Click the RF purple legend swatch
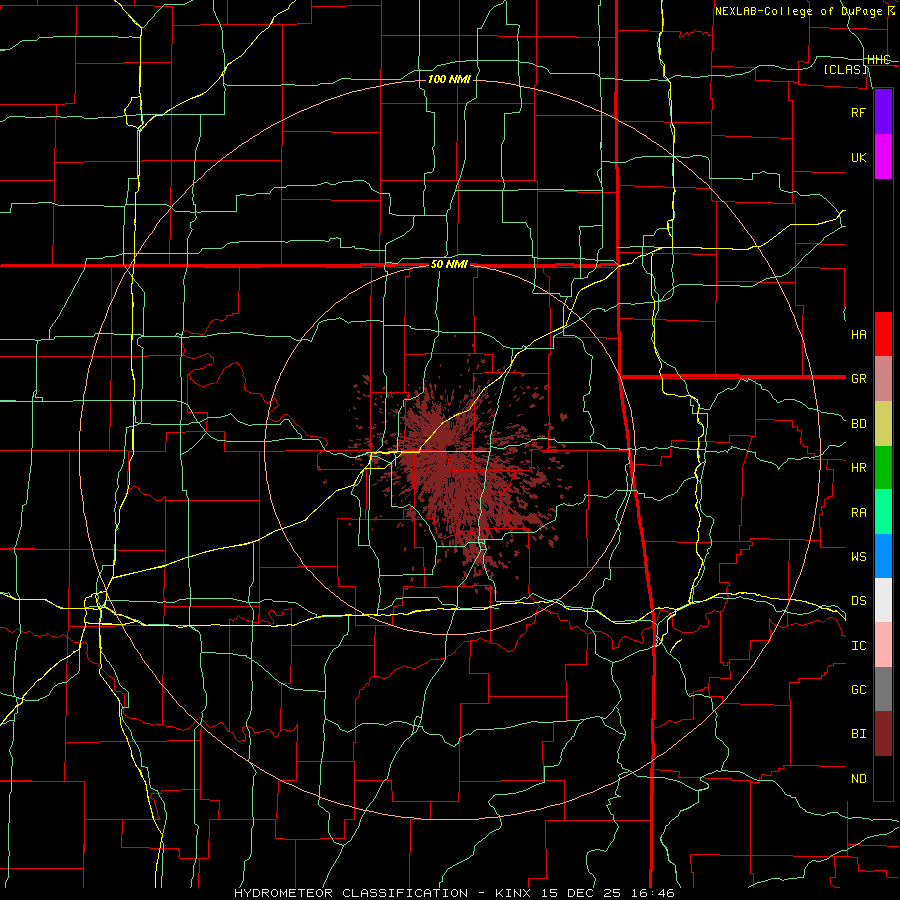Viewport: 900px width, 900px height. (x=883, y=112)
